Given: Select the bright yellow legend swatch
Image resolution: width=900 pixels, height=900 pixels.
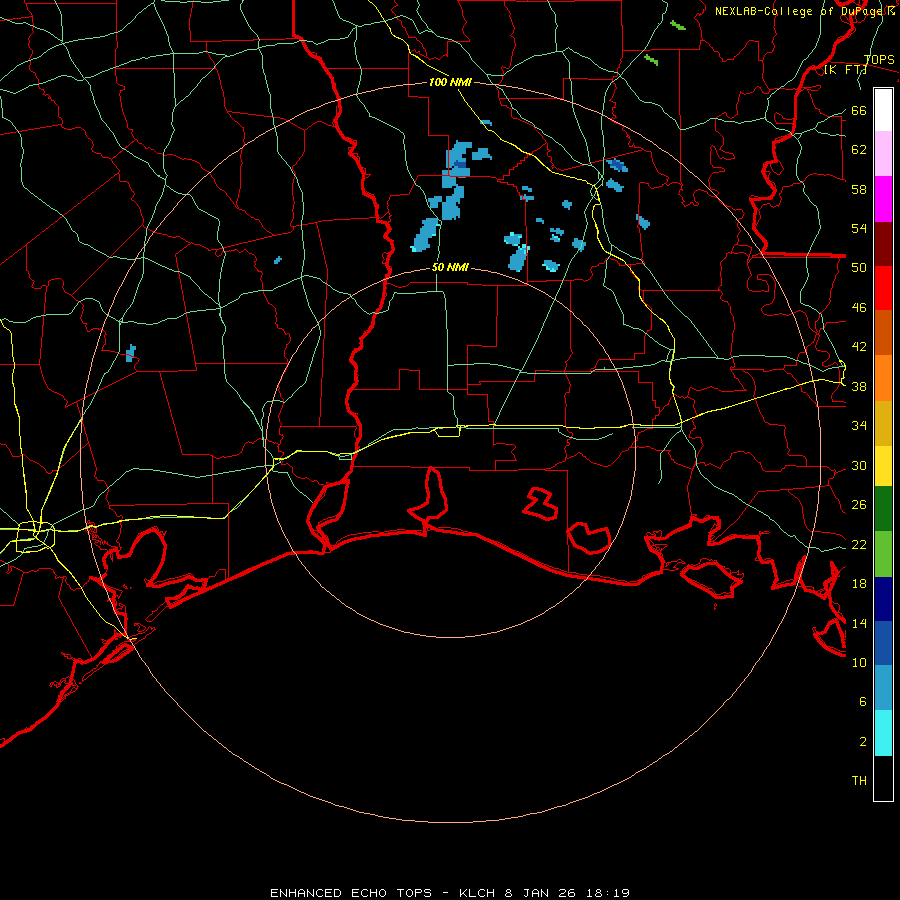Looking at the screenshot, I should [883, 466].
